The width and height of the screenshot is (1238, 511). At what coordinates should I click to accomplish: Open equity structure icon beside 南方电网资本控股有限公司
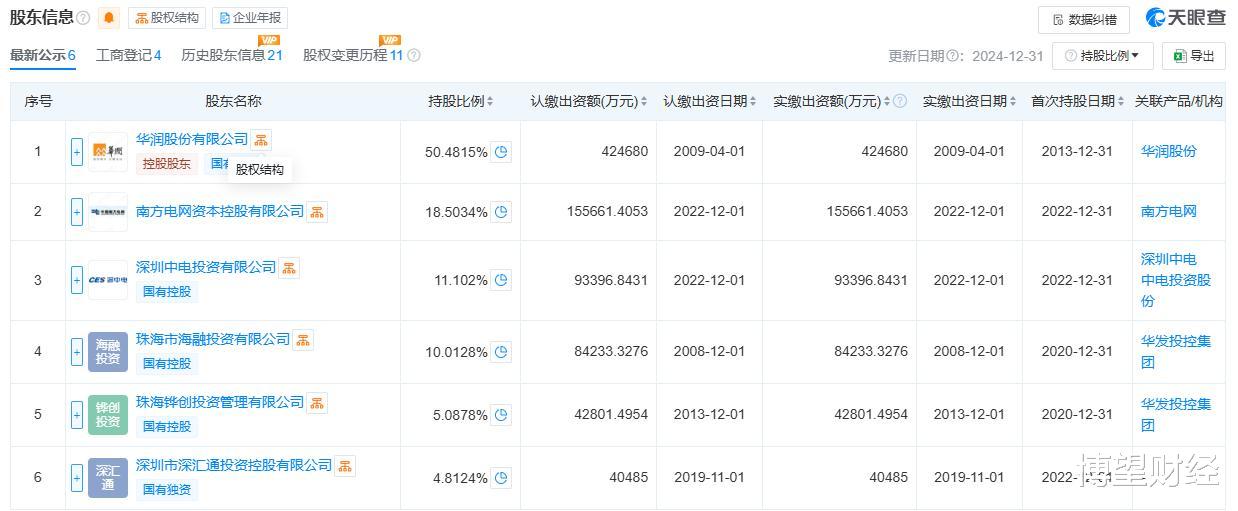click(317, 212)
